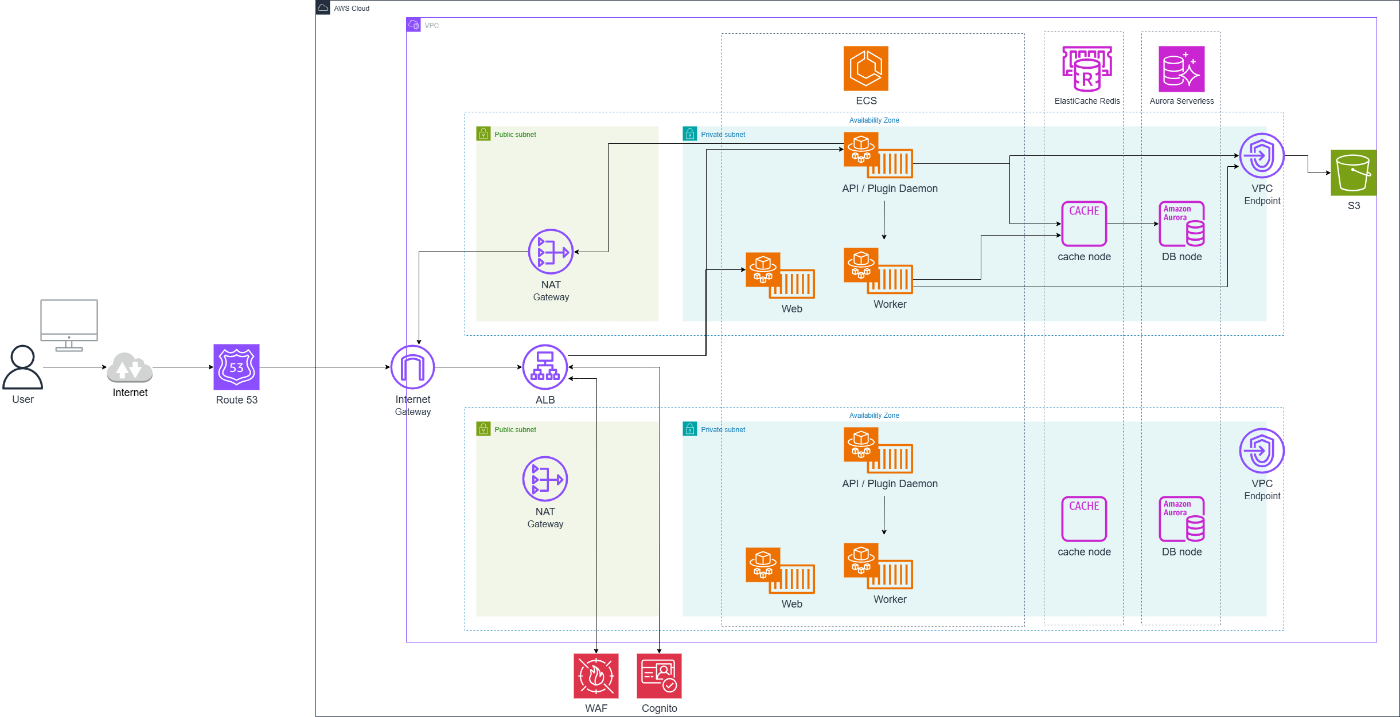Click "Public subnet" label in the upper zone

pyautogui.click(x=515, y=134)
